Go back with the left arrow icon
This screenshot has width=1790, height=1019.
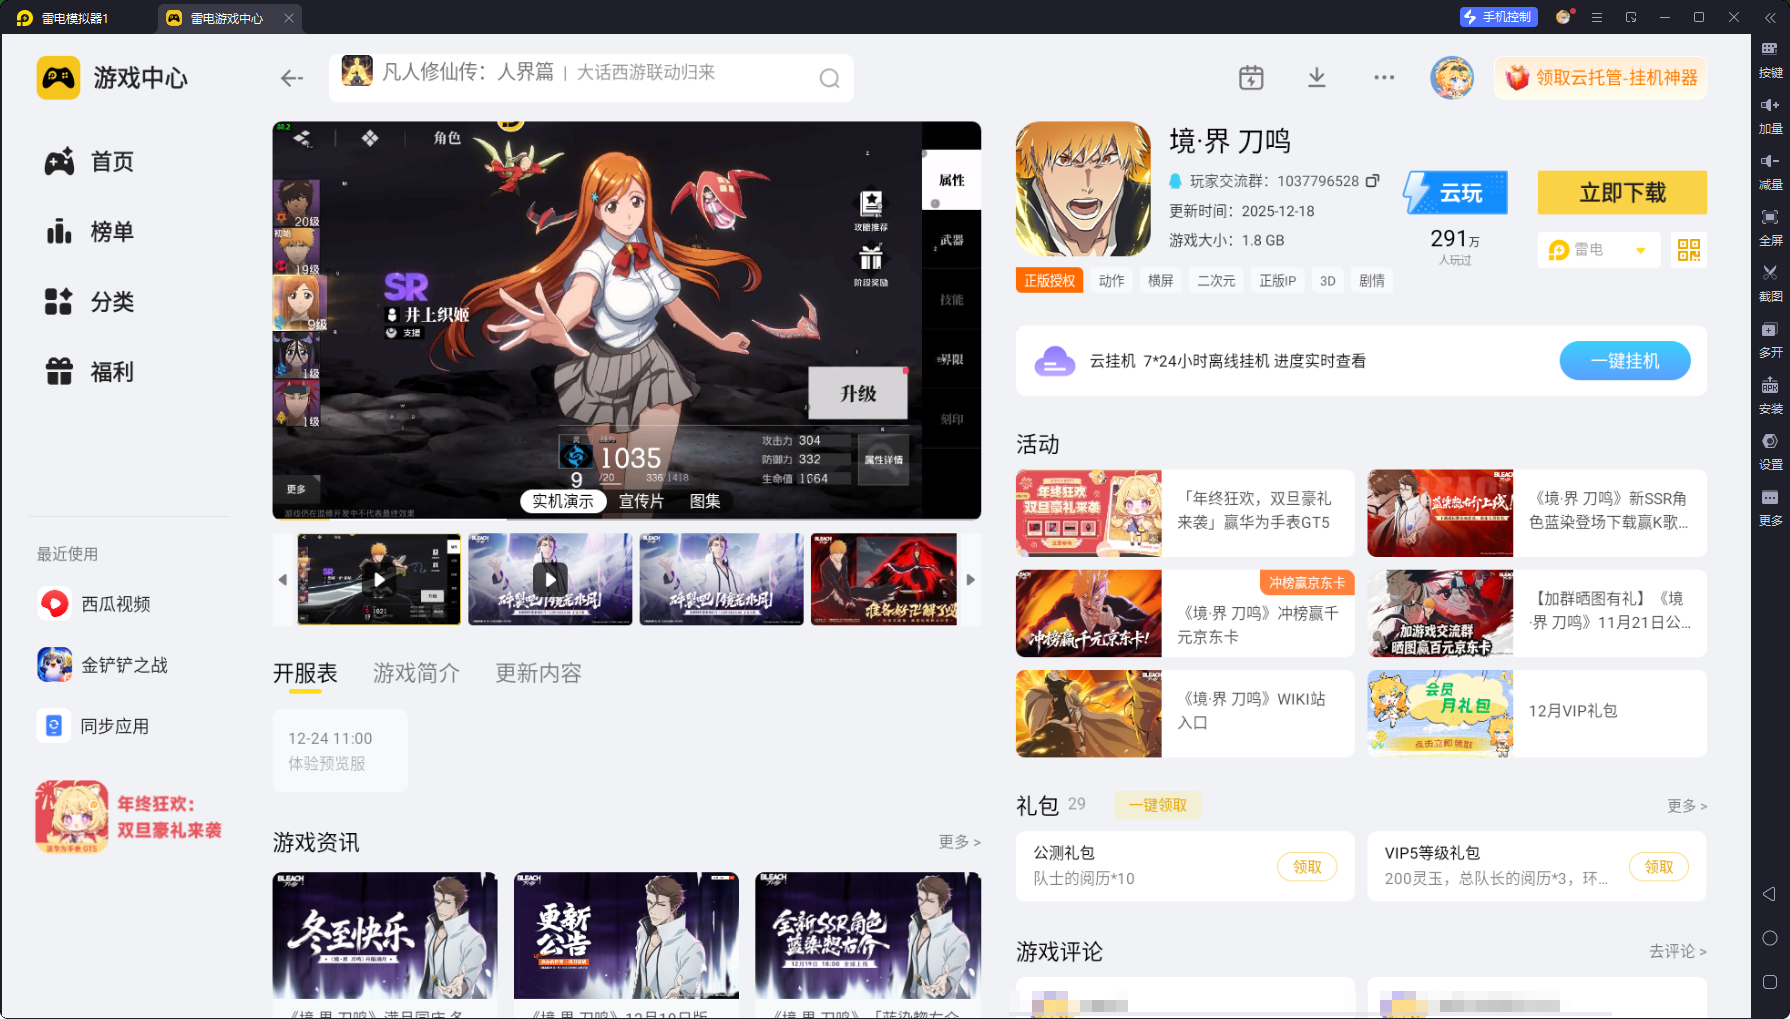pos(292,78)
